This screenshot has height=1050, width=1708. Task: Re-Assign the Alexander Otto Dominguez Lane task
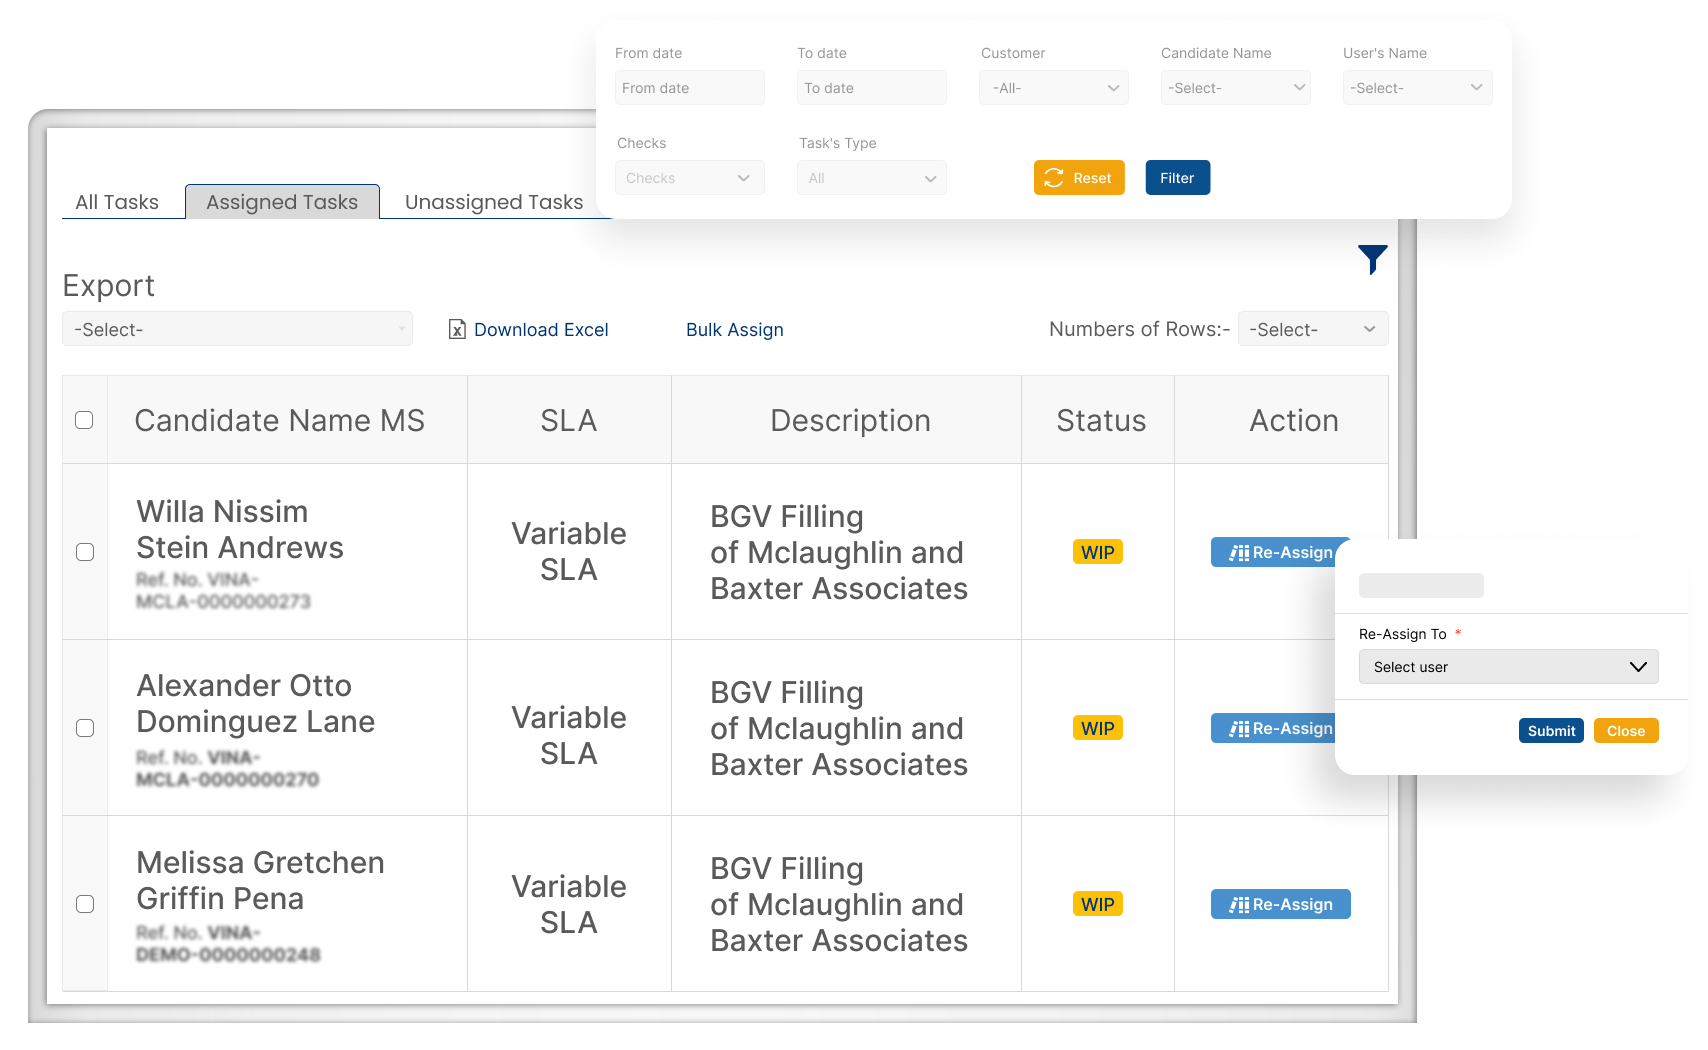pyautogui.click(x=1272, y=728)
